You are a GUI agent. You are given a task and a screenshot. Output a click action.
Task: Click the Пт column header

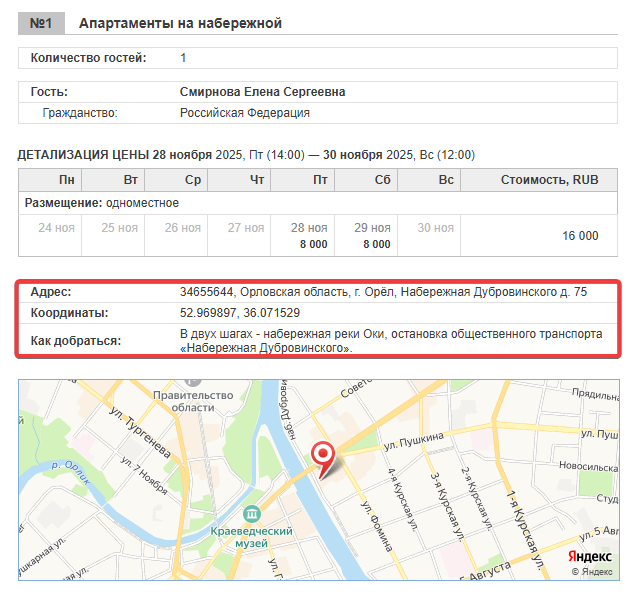(303, 180)
